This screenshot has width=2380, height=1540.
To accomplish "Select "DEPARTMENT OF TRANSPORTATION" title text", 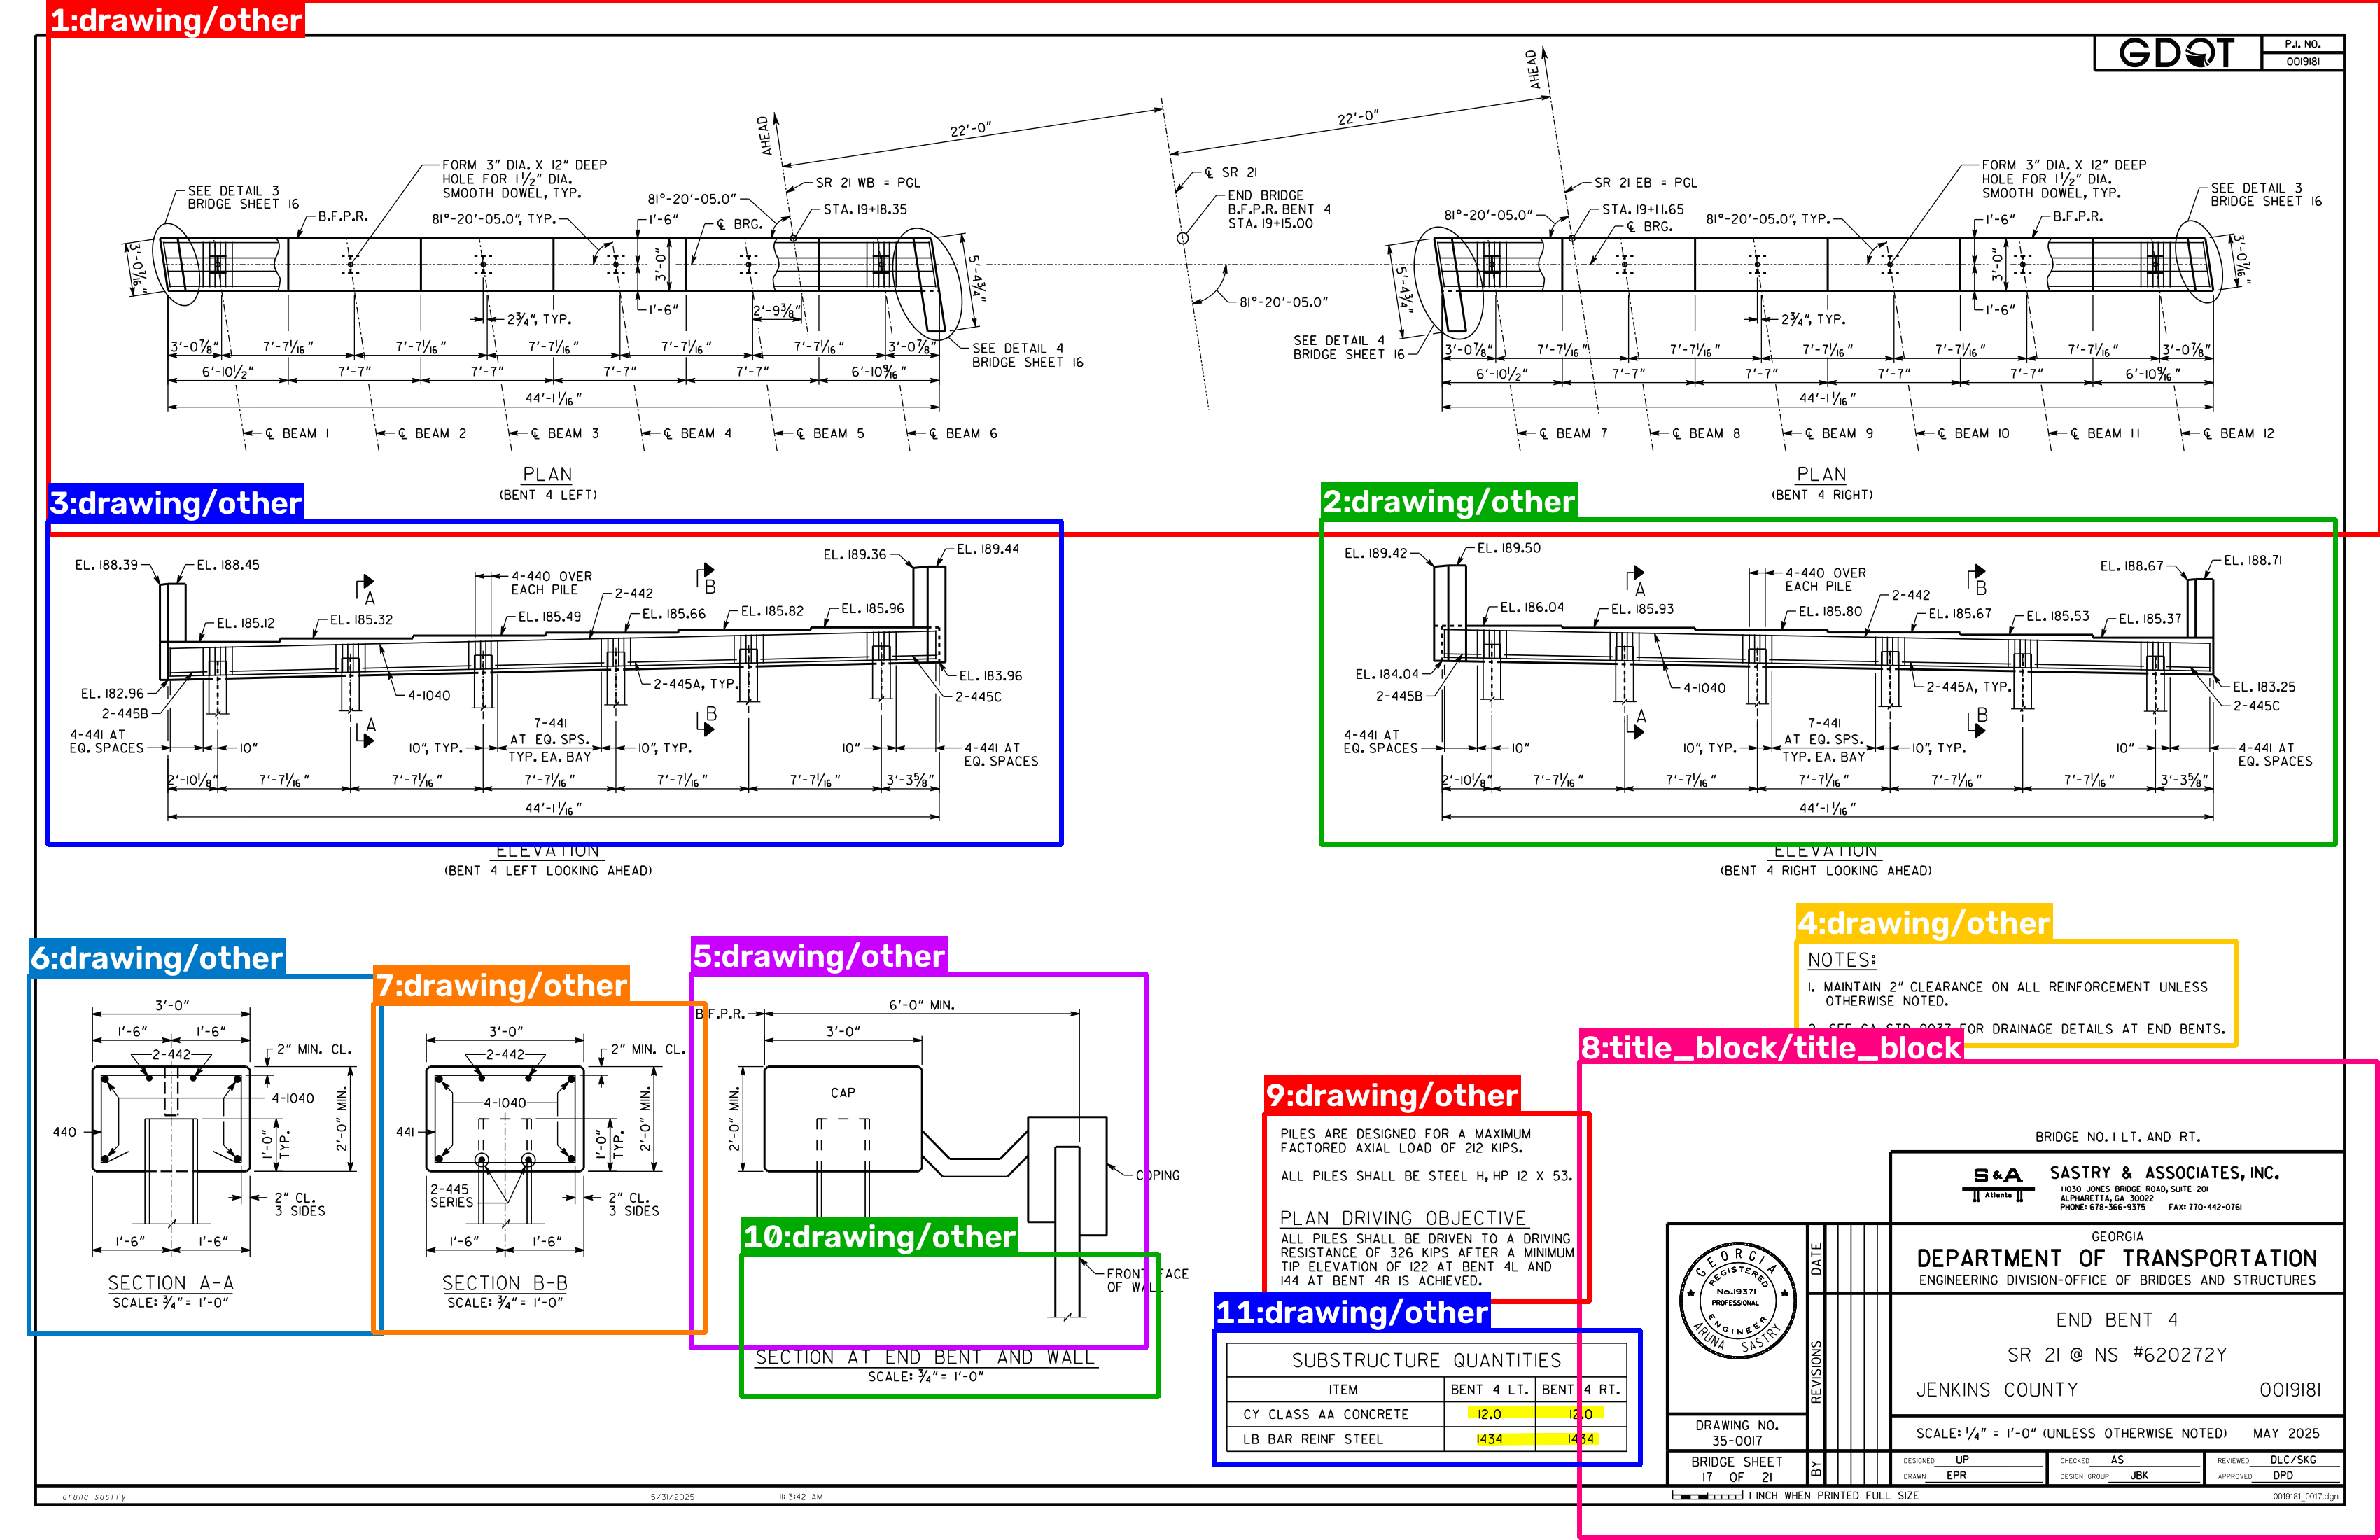I will tap(2117, 1258).
